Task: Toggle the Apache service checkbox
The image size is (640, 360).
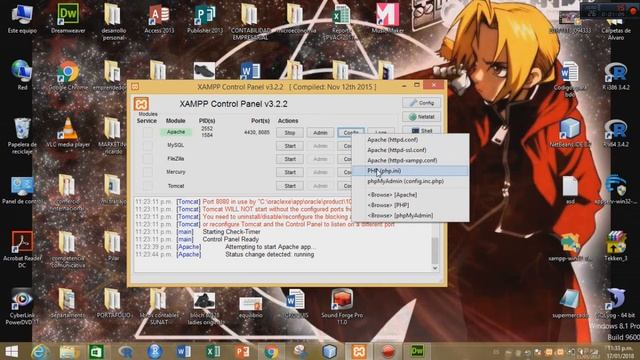Action: click(147, 132)
